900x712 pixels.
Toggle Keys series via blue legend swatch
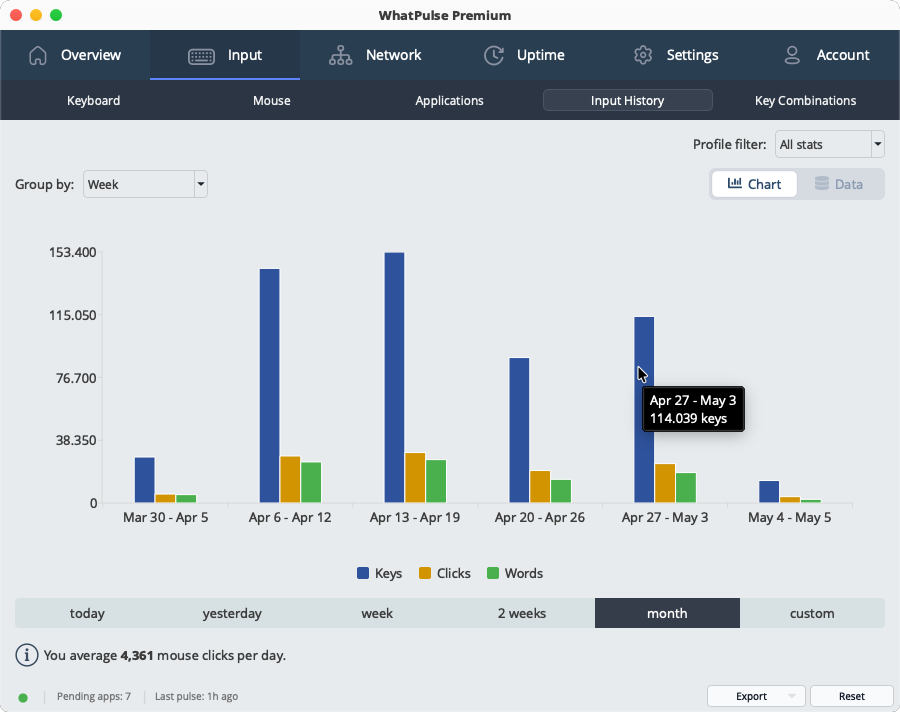(363, 573)
